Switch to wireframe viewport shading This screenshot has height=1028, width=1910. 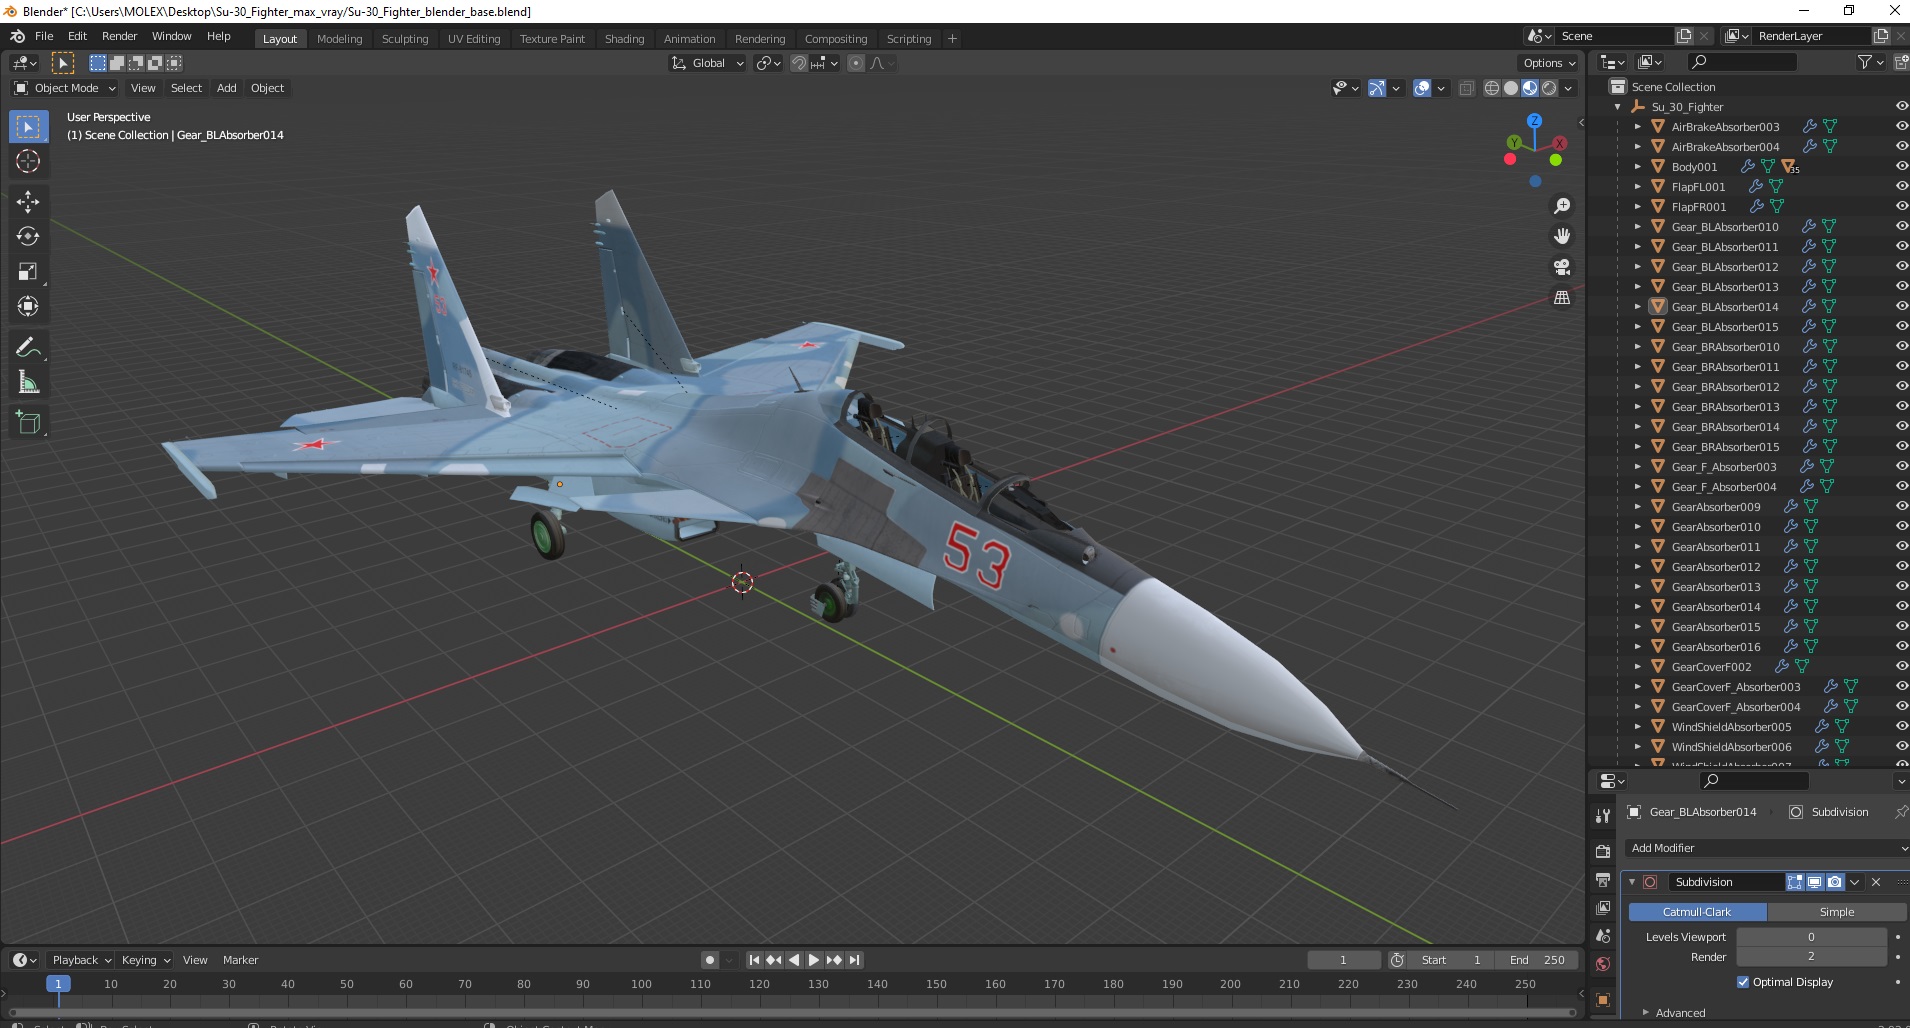pyautogui.click(x=1492, y=88)
